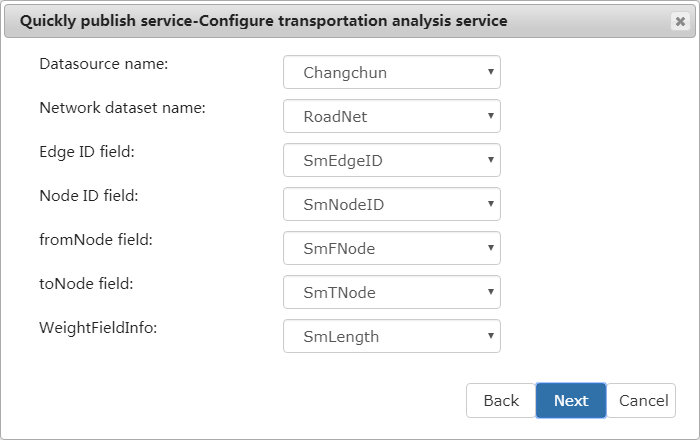
Task: Click the 'WeightFieldInfo:' label
Action: (x=100, y=328)
